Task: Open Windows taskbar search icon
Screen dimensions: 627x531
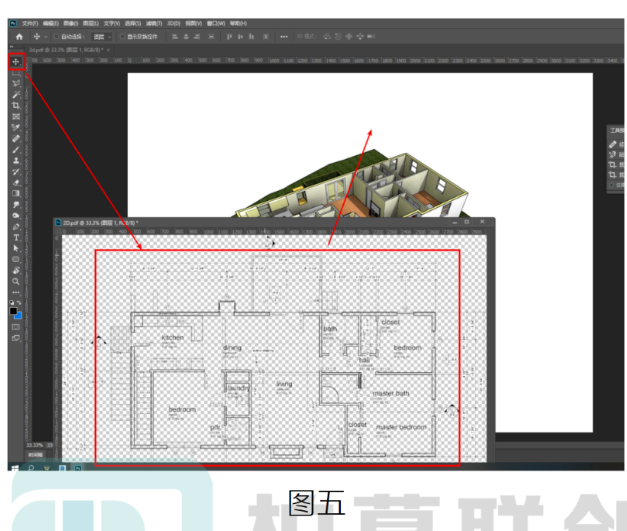Action: pyautogui.click(x=31, y=468)
